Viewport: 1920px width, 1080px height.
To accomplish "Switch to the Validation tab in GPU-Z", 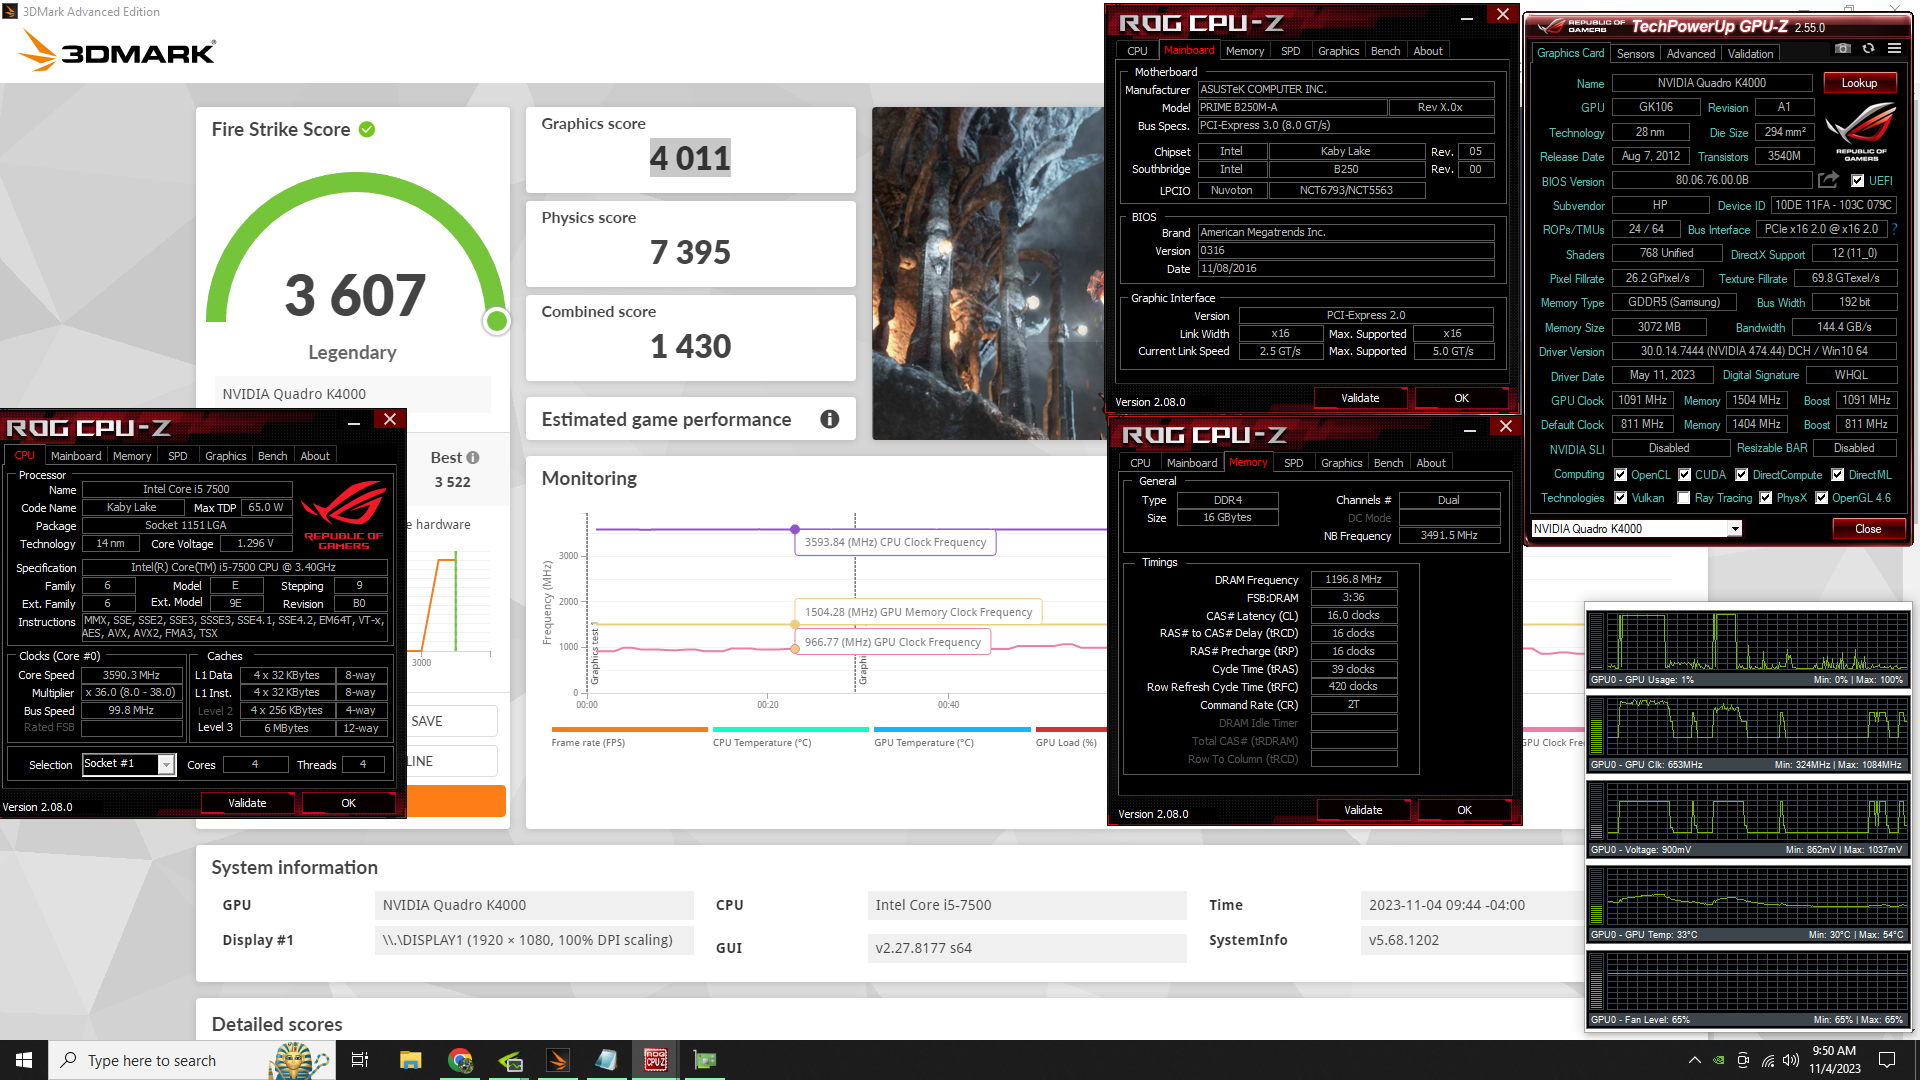I will click(x=1750, y=54).
